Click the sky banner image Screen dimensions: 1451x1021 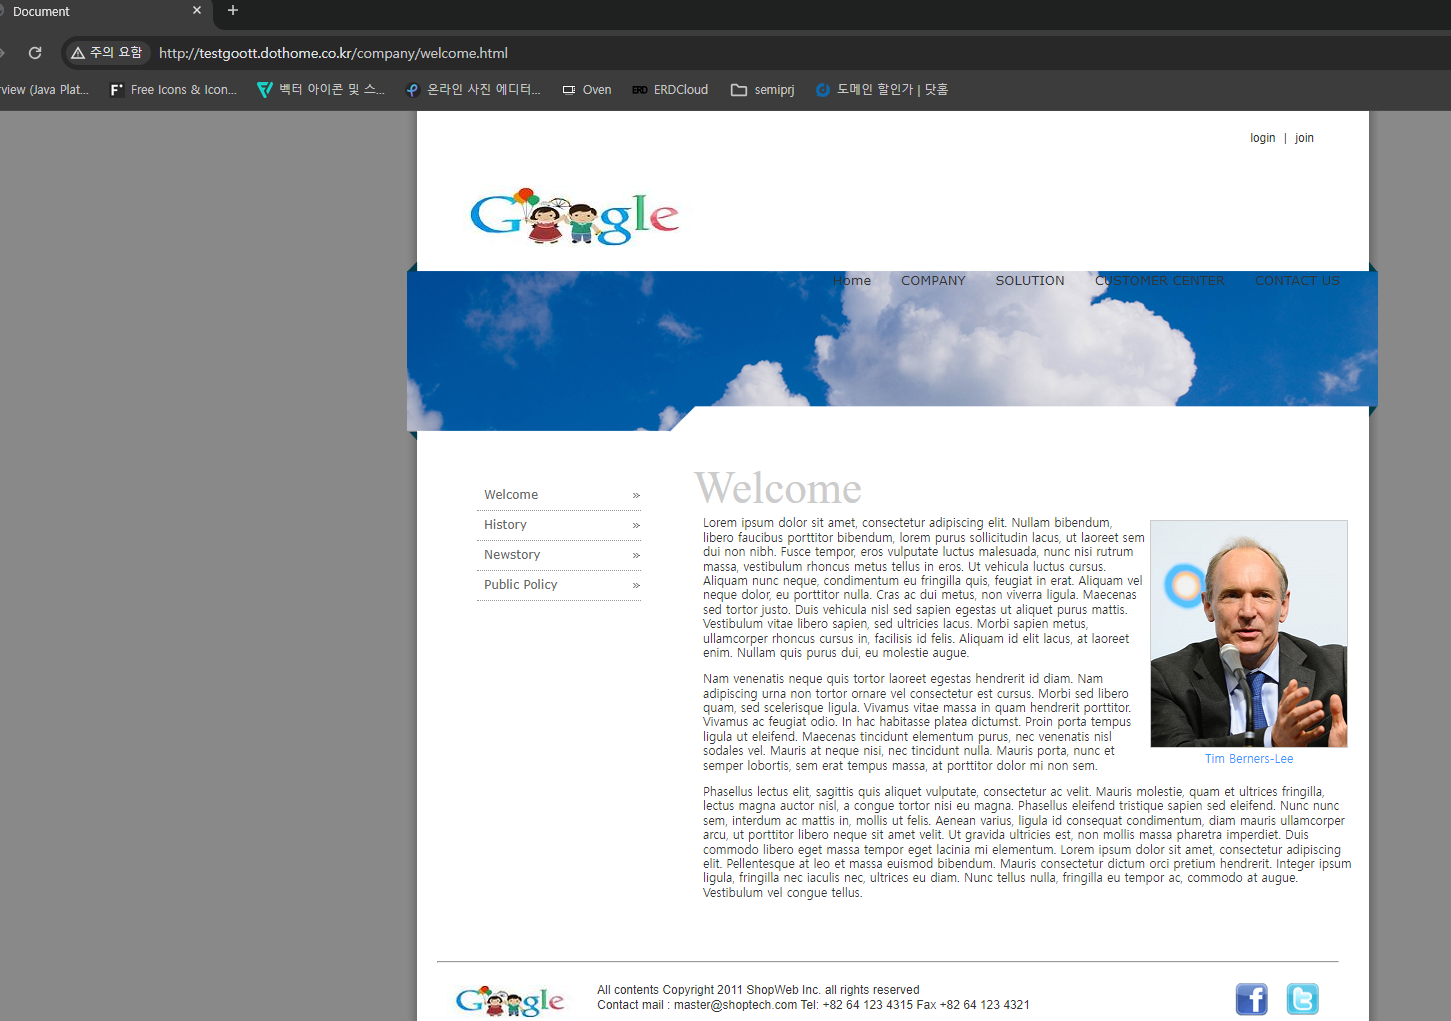(x=892, y=350)
